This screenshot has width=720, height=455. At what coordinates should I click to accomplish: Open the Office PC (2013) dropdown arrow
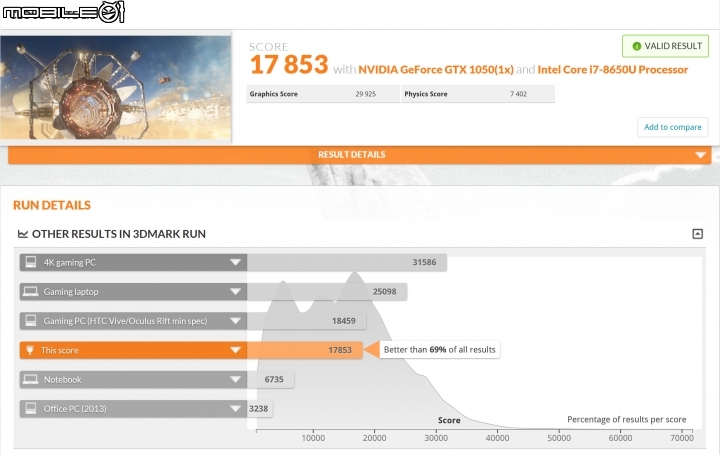coord(236,409)
